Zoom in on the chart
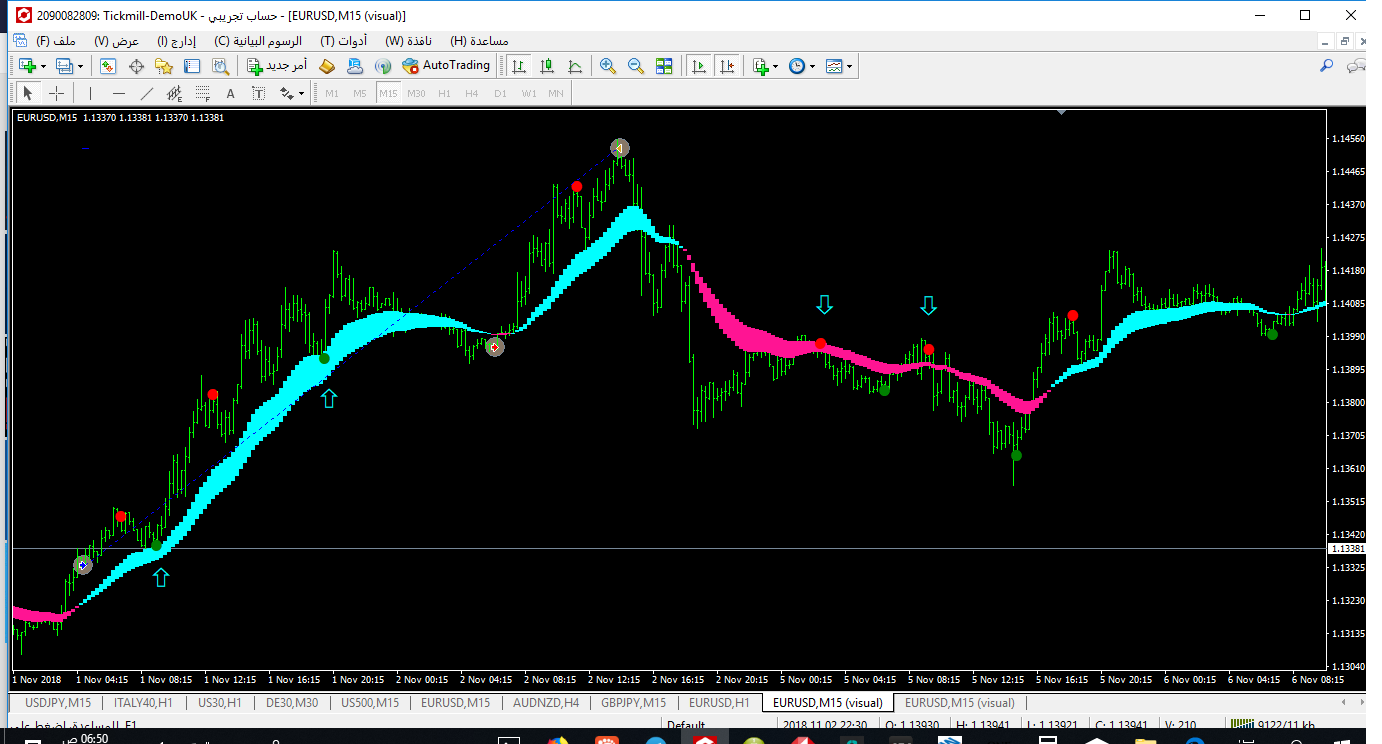 point(607,66)
